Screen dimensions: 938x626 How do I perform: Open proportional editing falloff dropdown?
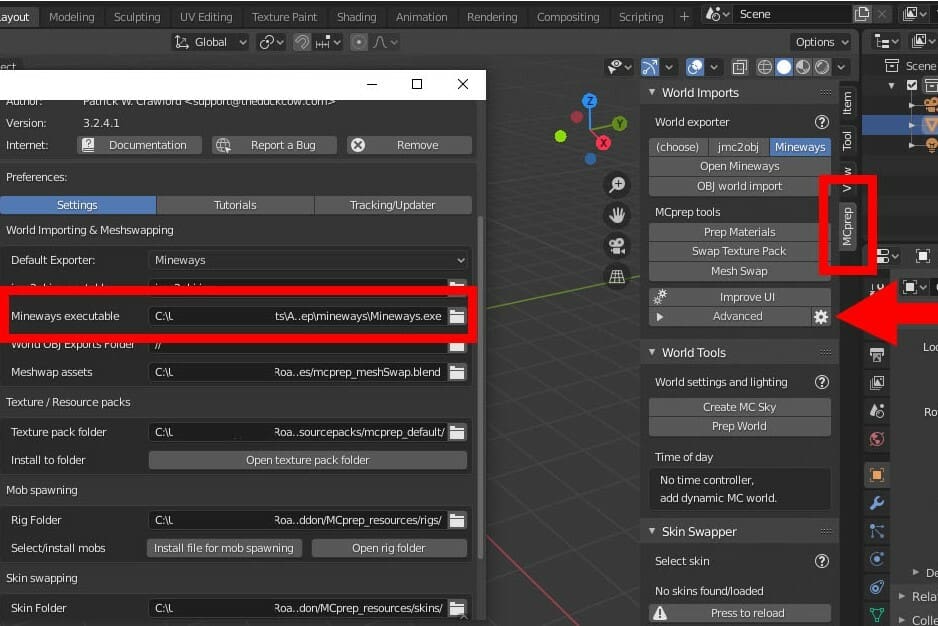[385, 42]
